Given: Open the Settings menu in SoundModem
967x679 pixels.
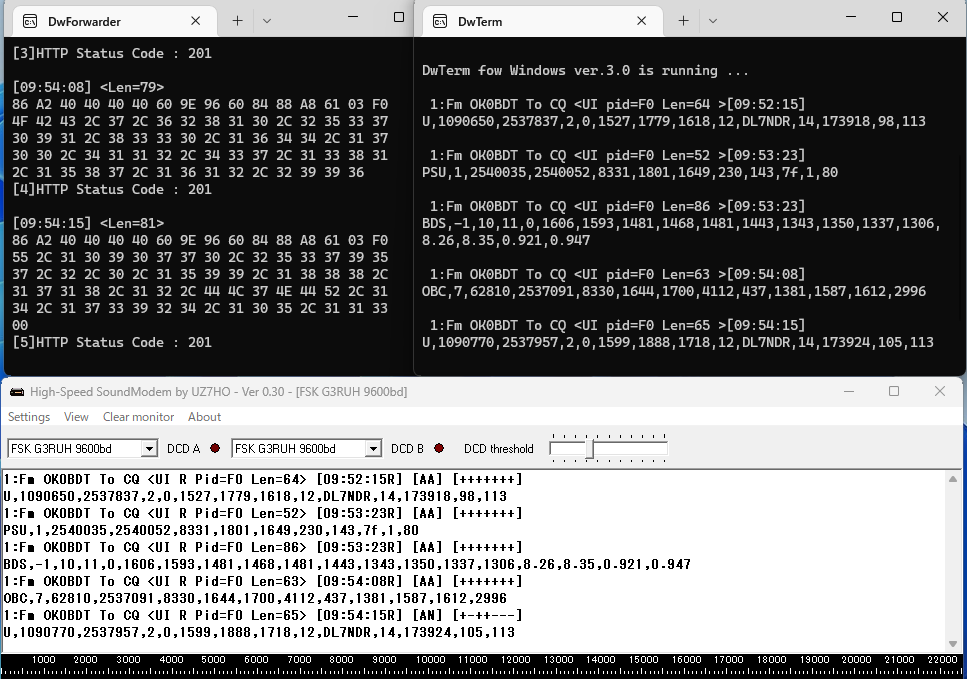Looking at the screenshot, I should (29, 417).
